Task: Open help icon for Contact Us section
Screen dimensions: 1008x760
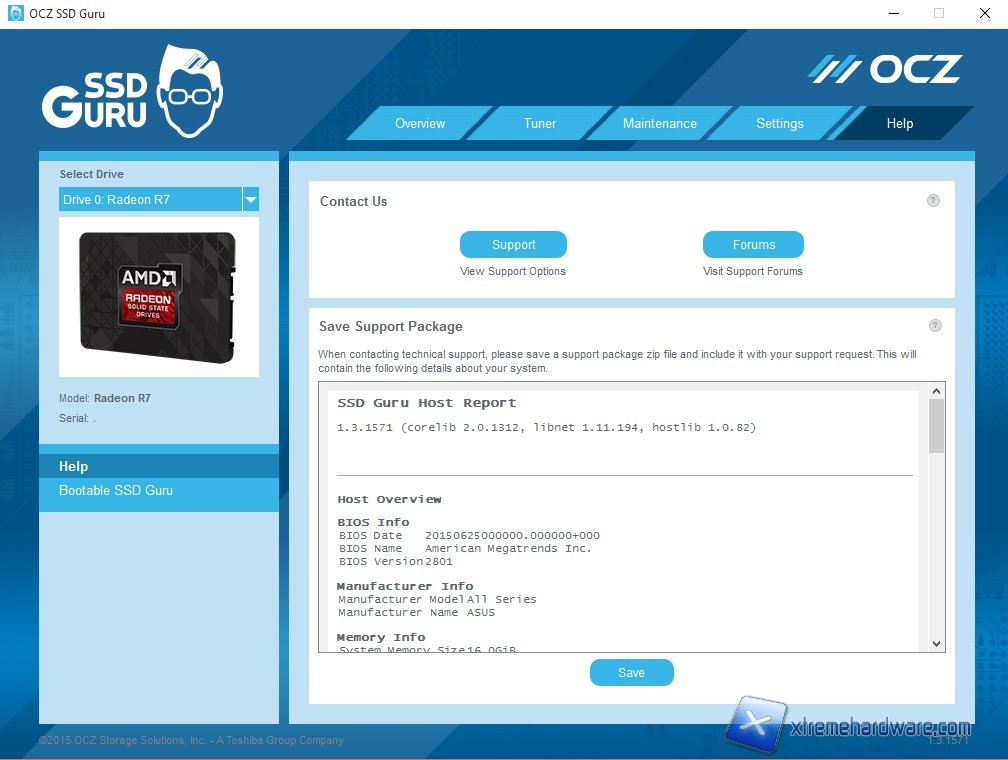Action: coord(933,200)
